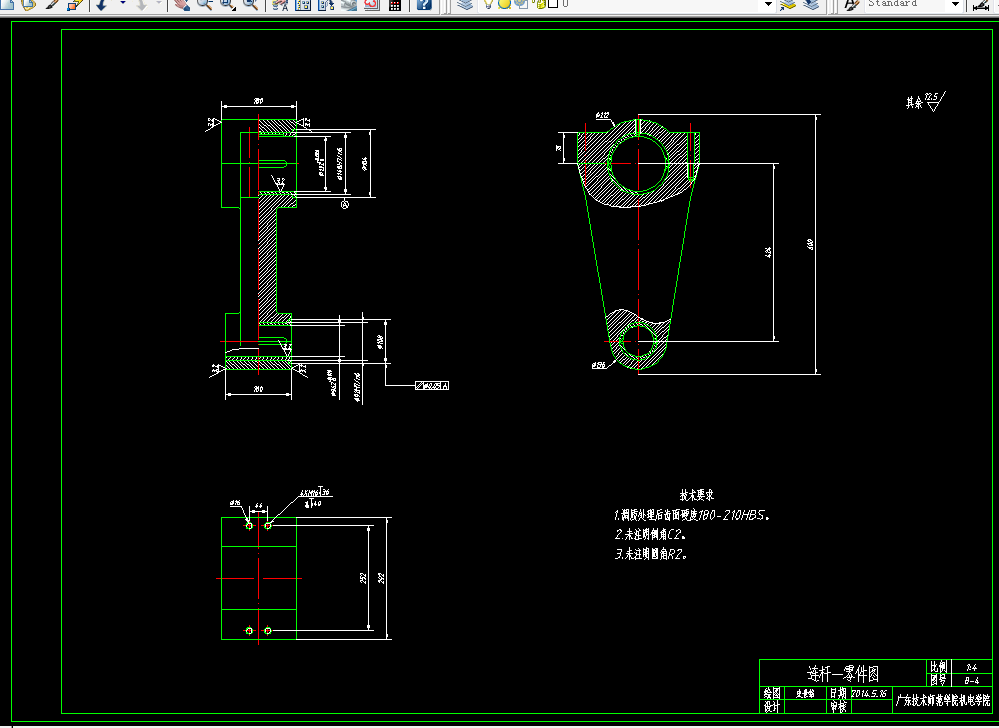Click the technical requirement line ending R2
The image size is (999, 728).
pyautogui.click(x=650, y=554)
